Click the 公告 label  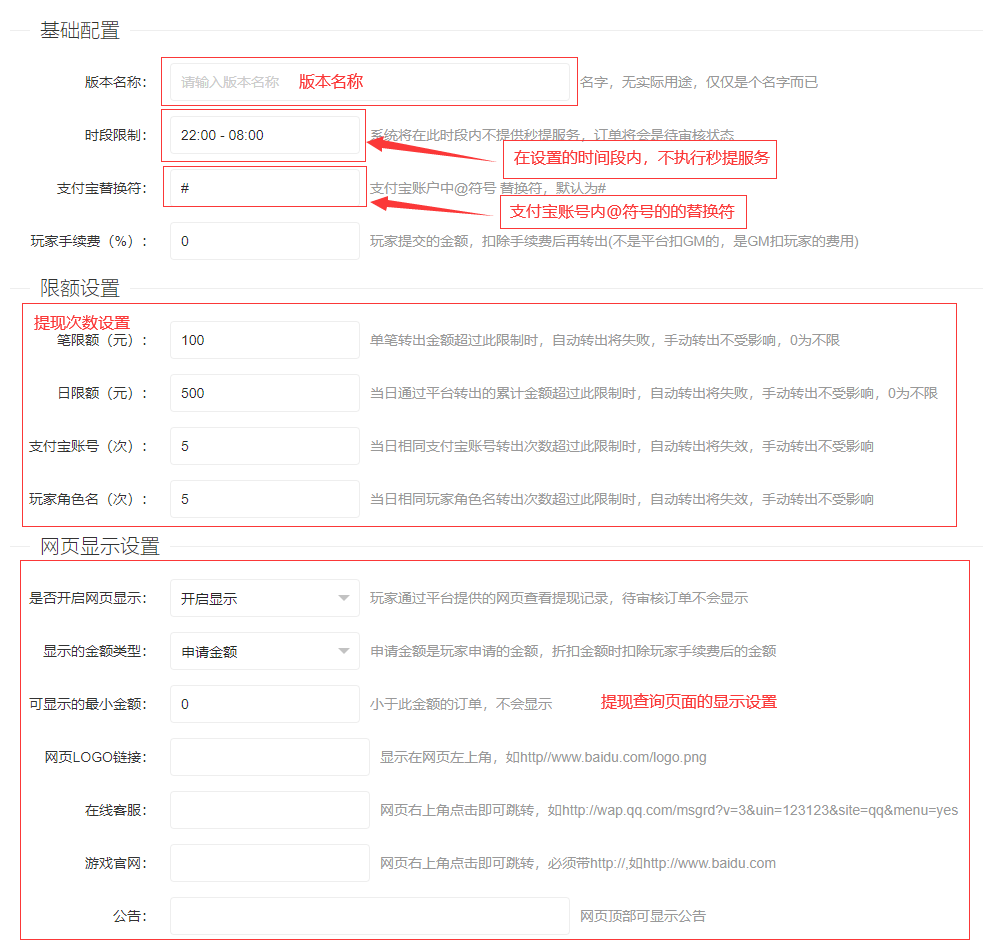[130, 916]
